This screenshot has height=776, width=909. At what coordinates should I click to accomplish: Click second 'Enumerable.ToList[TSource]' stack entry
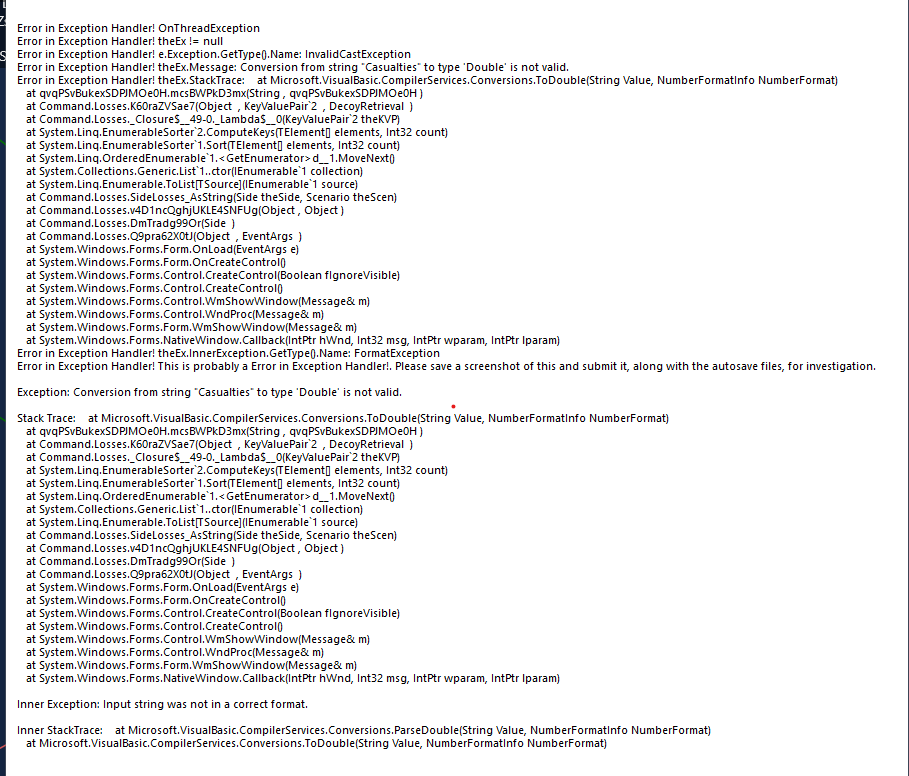[x=192, y=523]
